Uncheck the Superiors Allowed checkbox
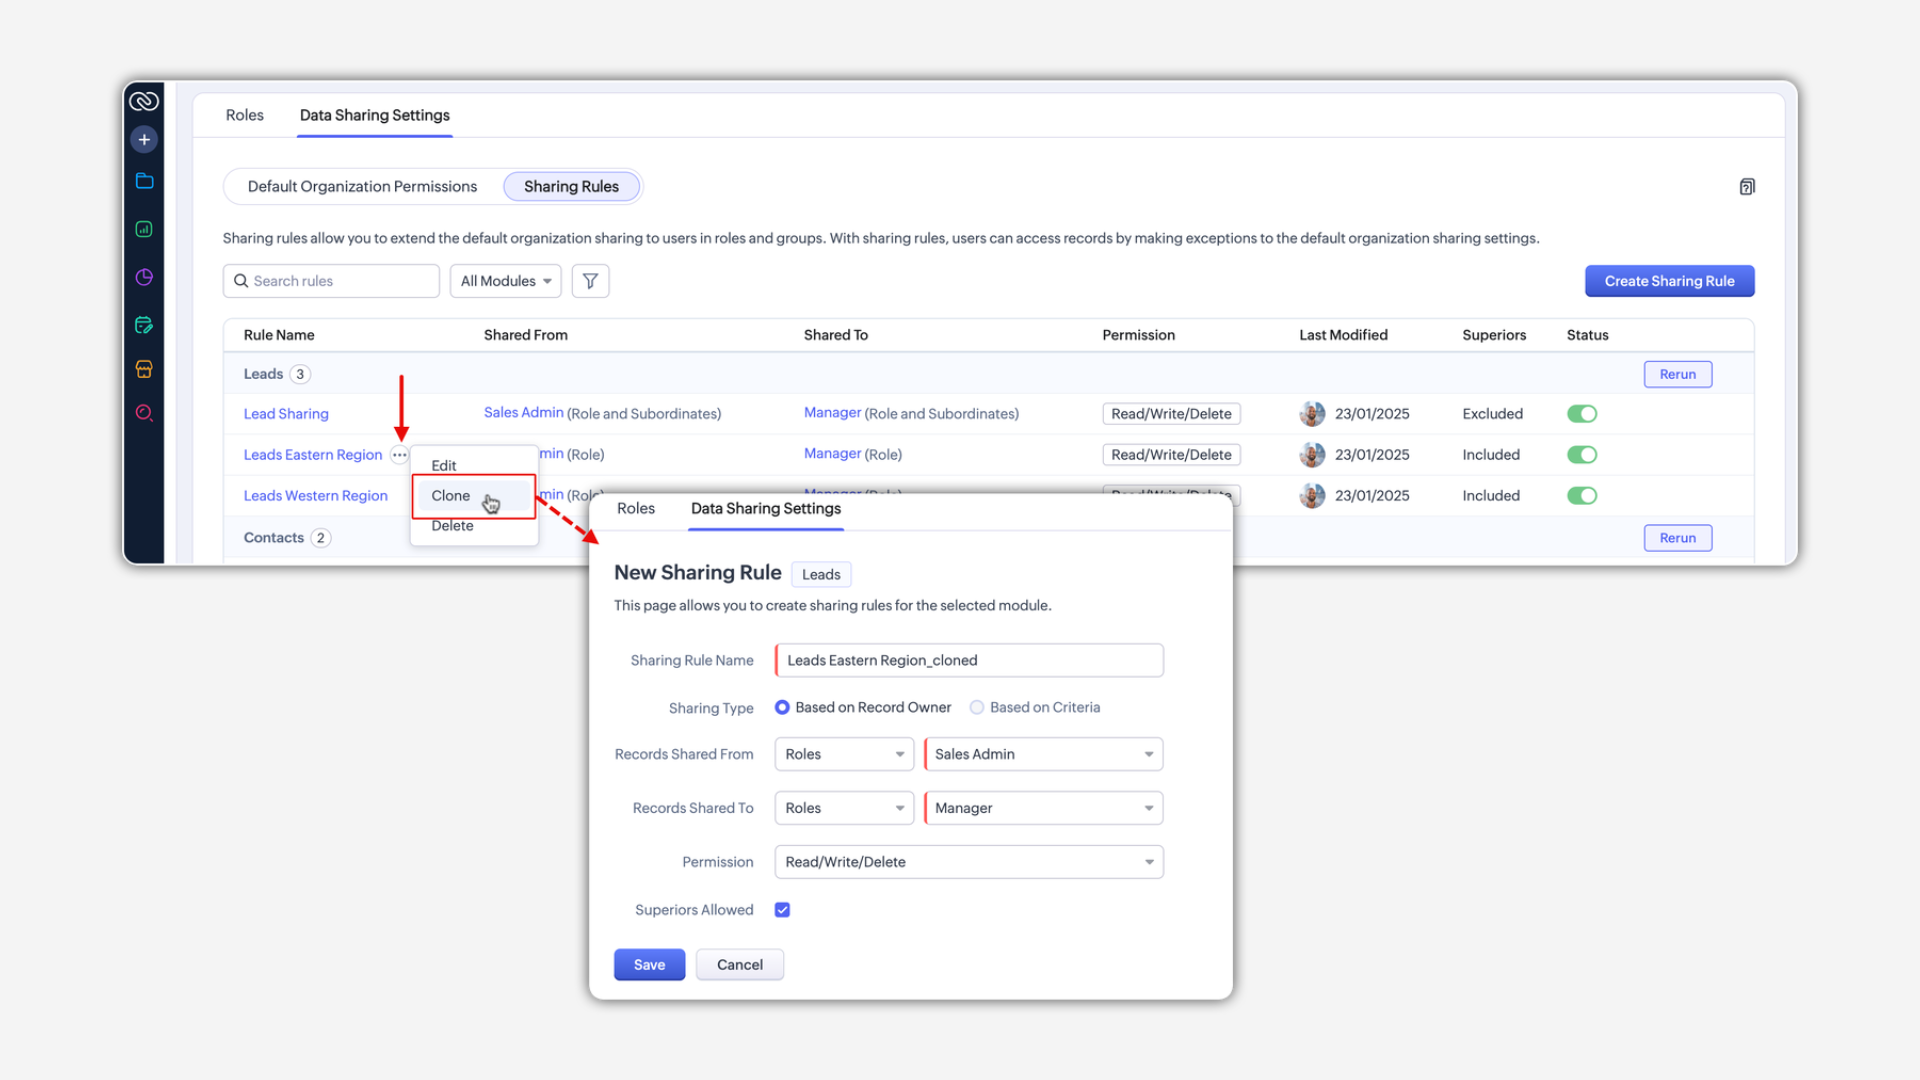This screenshot has width=1920, height=1080. click(x=782, y=910)
